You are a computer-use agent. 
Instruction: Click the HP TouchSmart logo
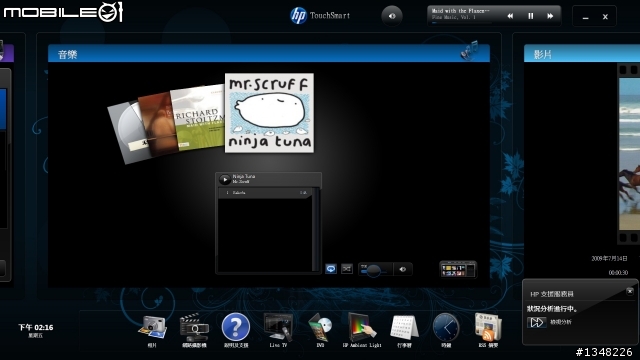coord(320,16)
